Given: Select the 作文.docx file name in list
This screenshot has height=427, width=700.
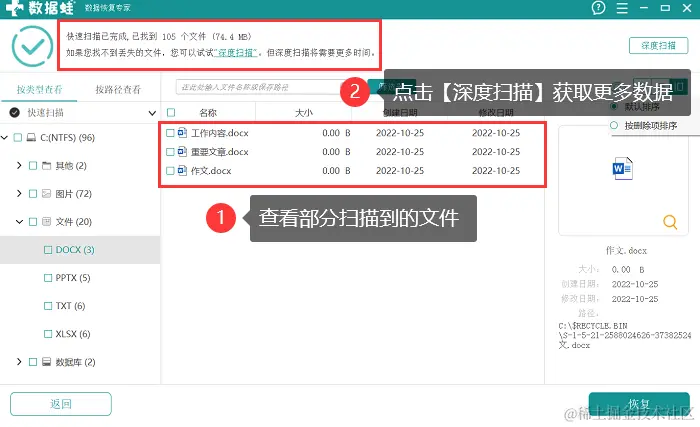Looking at the screenshot, I should click(211, 171).
